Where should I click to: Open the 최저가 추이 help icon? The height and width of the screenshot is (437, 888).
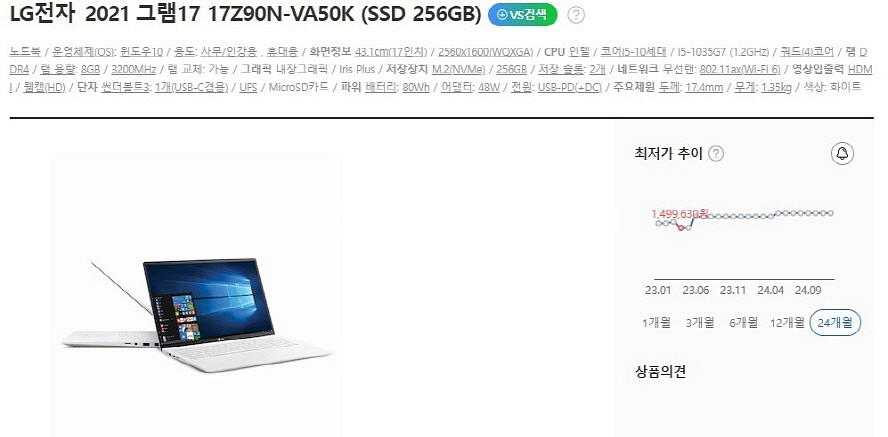coord(716,153)
